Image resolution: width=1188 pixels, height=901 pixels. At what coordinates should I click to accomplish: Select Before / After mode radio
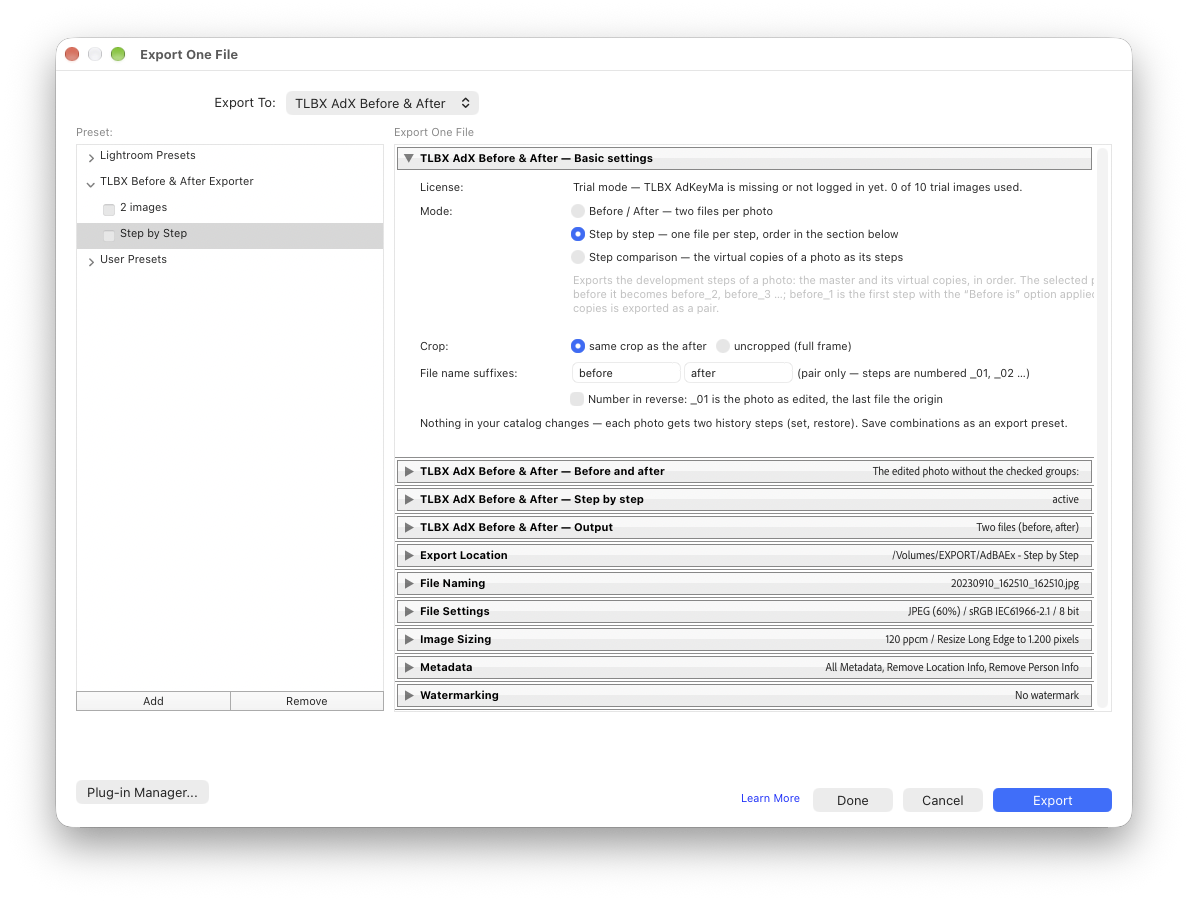click(578, 211)
